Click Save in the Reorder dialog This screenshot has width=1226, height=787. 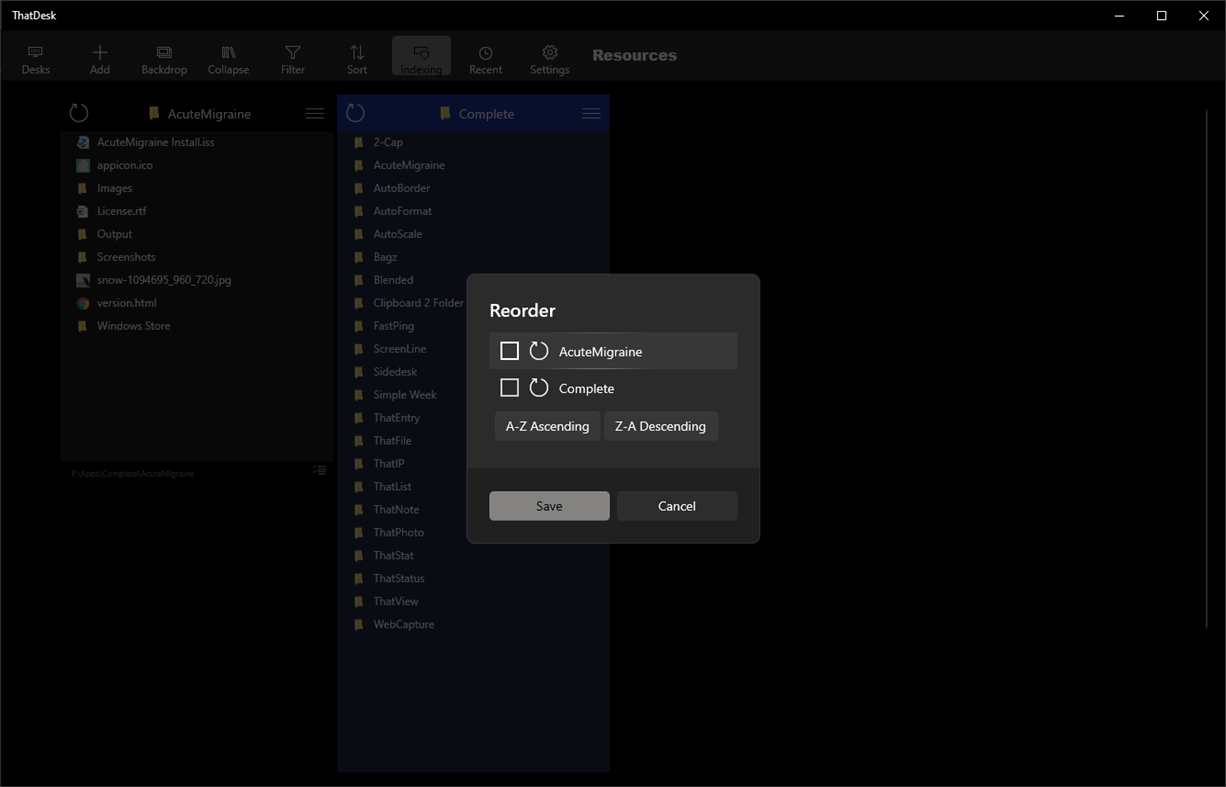[x=549, y=506]
